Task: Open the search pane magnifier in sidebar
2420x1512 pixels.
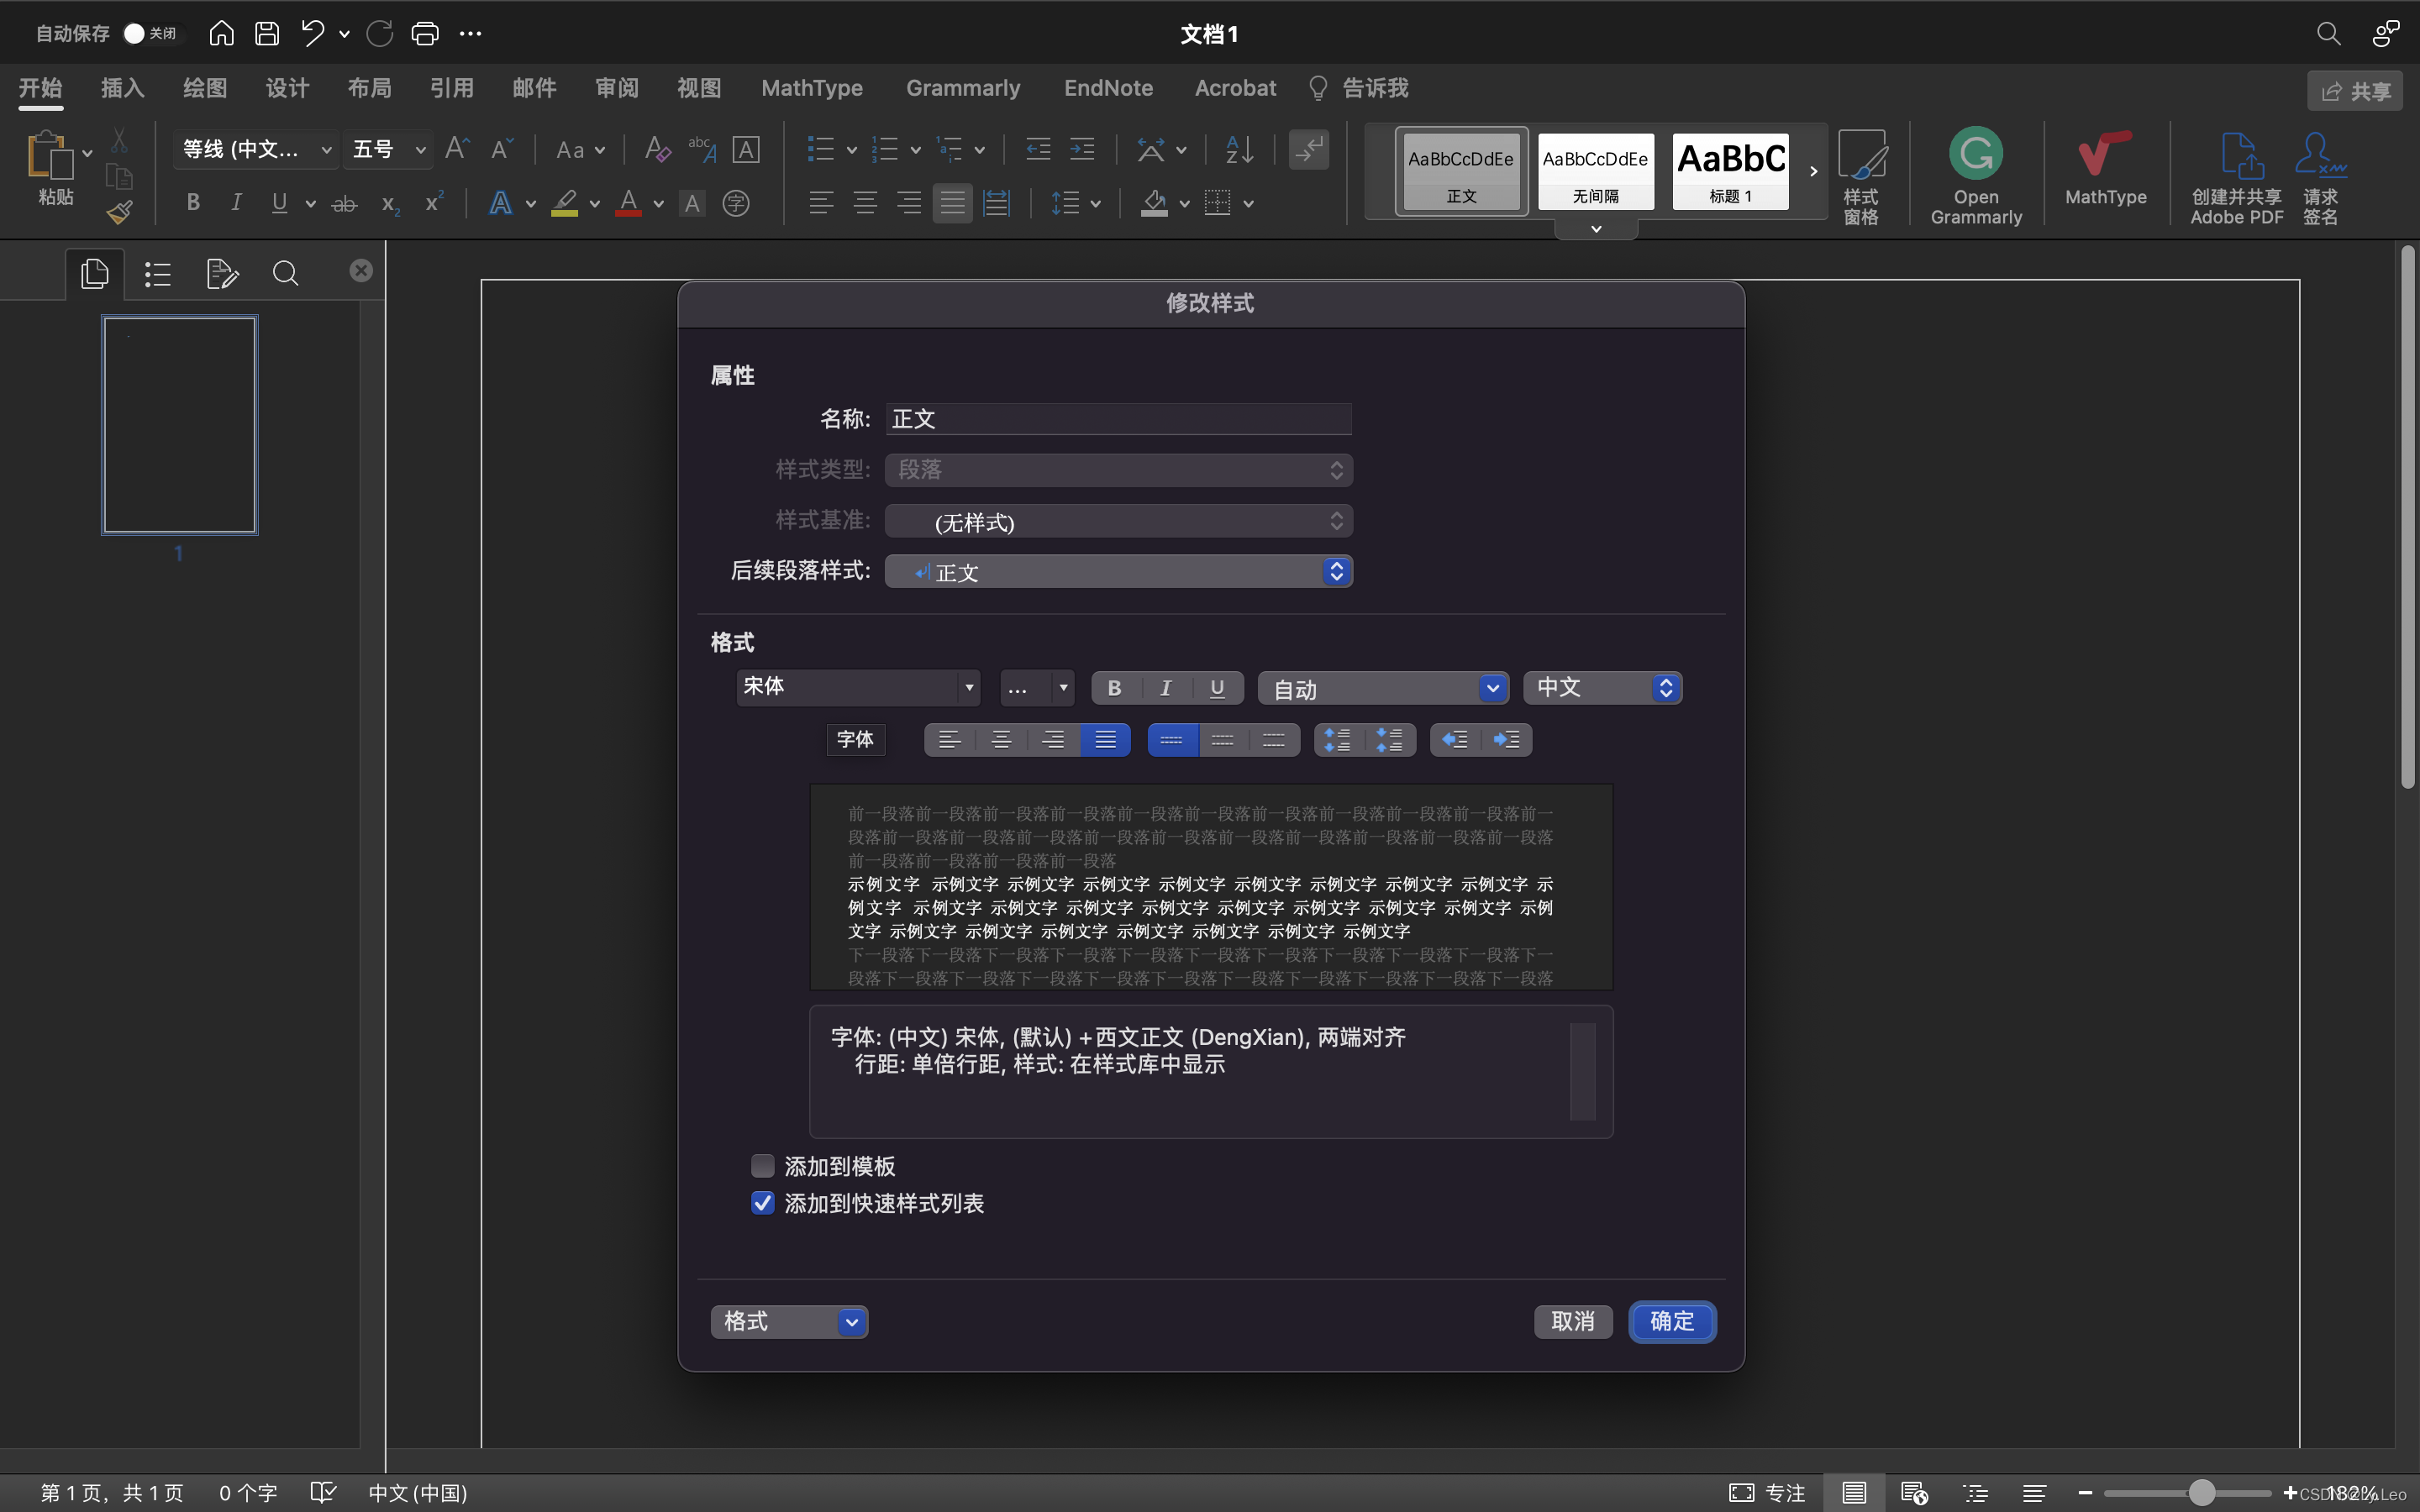Action: point(285,273)
